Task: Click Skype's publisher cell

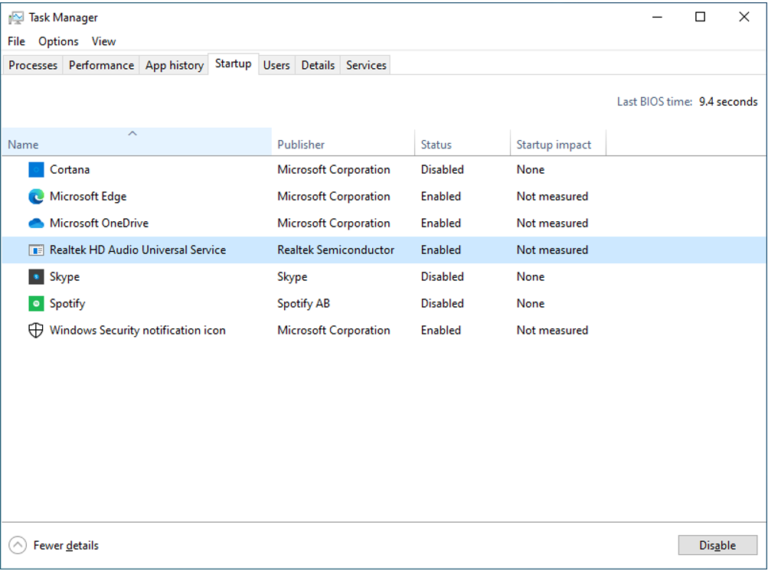Action: click(x=292, y=277)
